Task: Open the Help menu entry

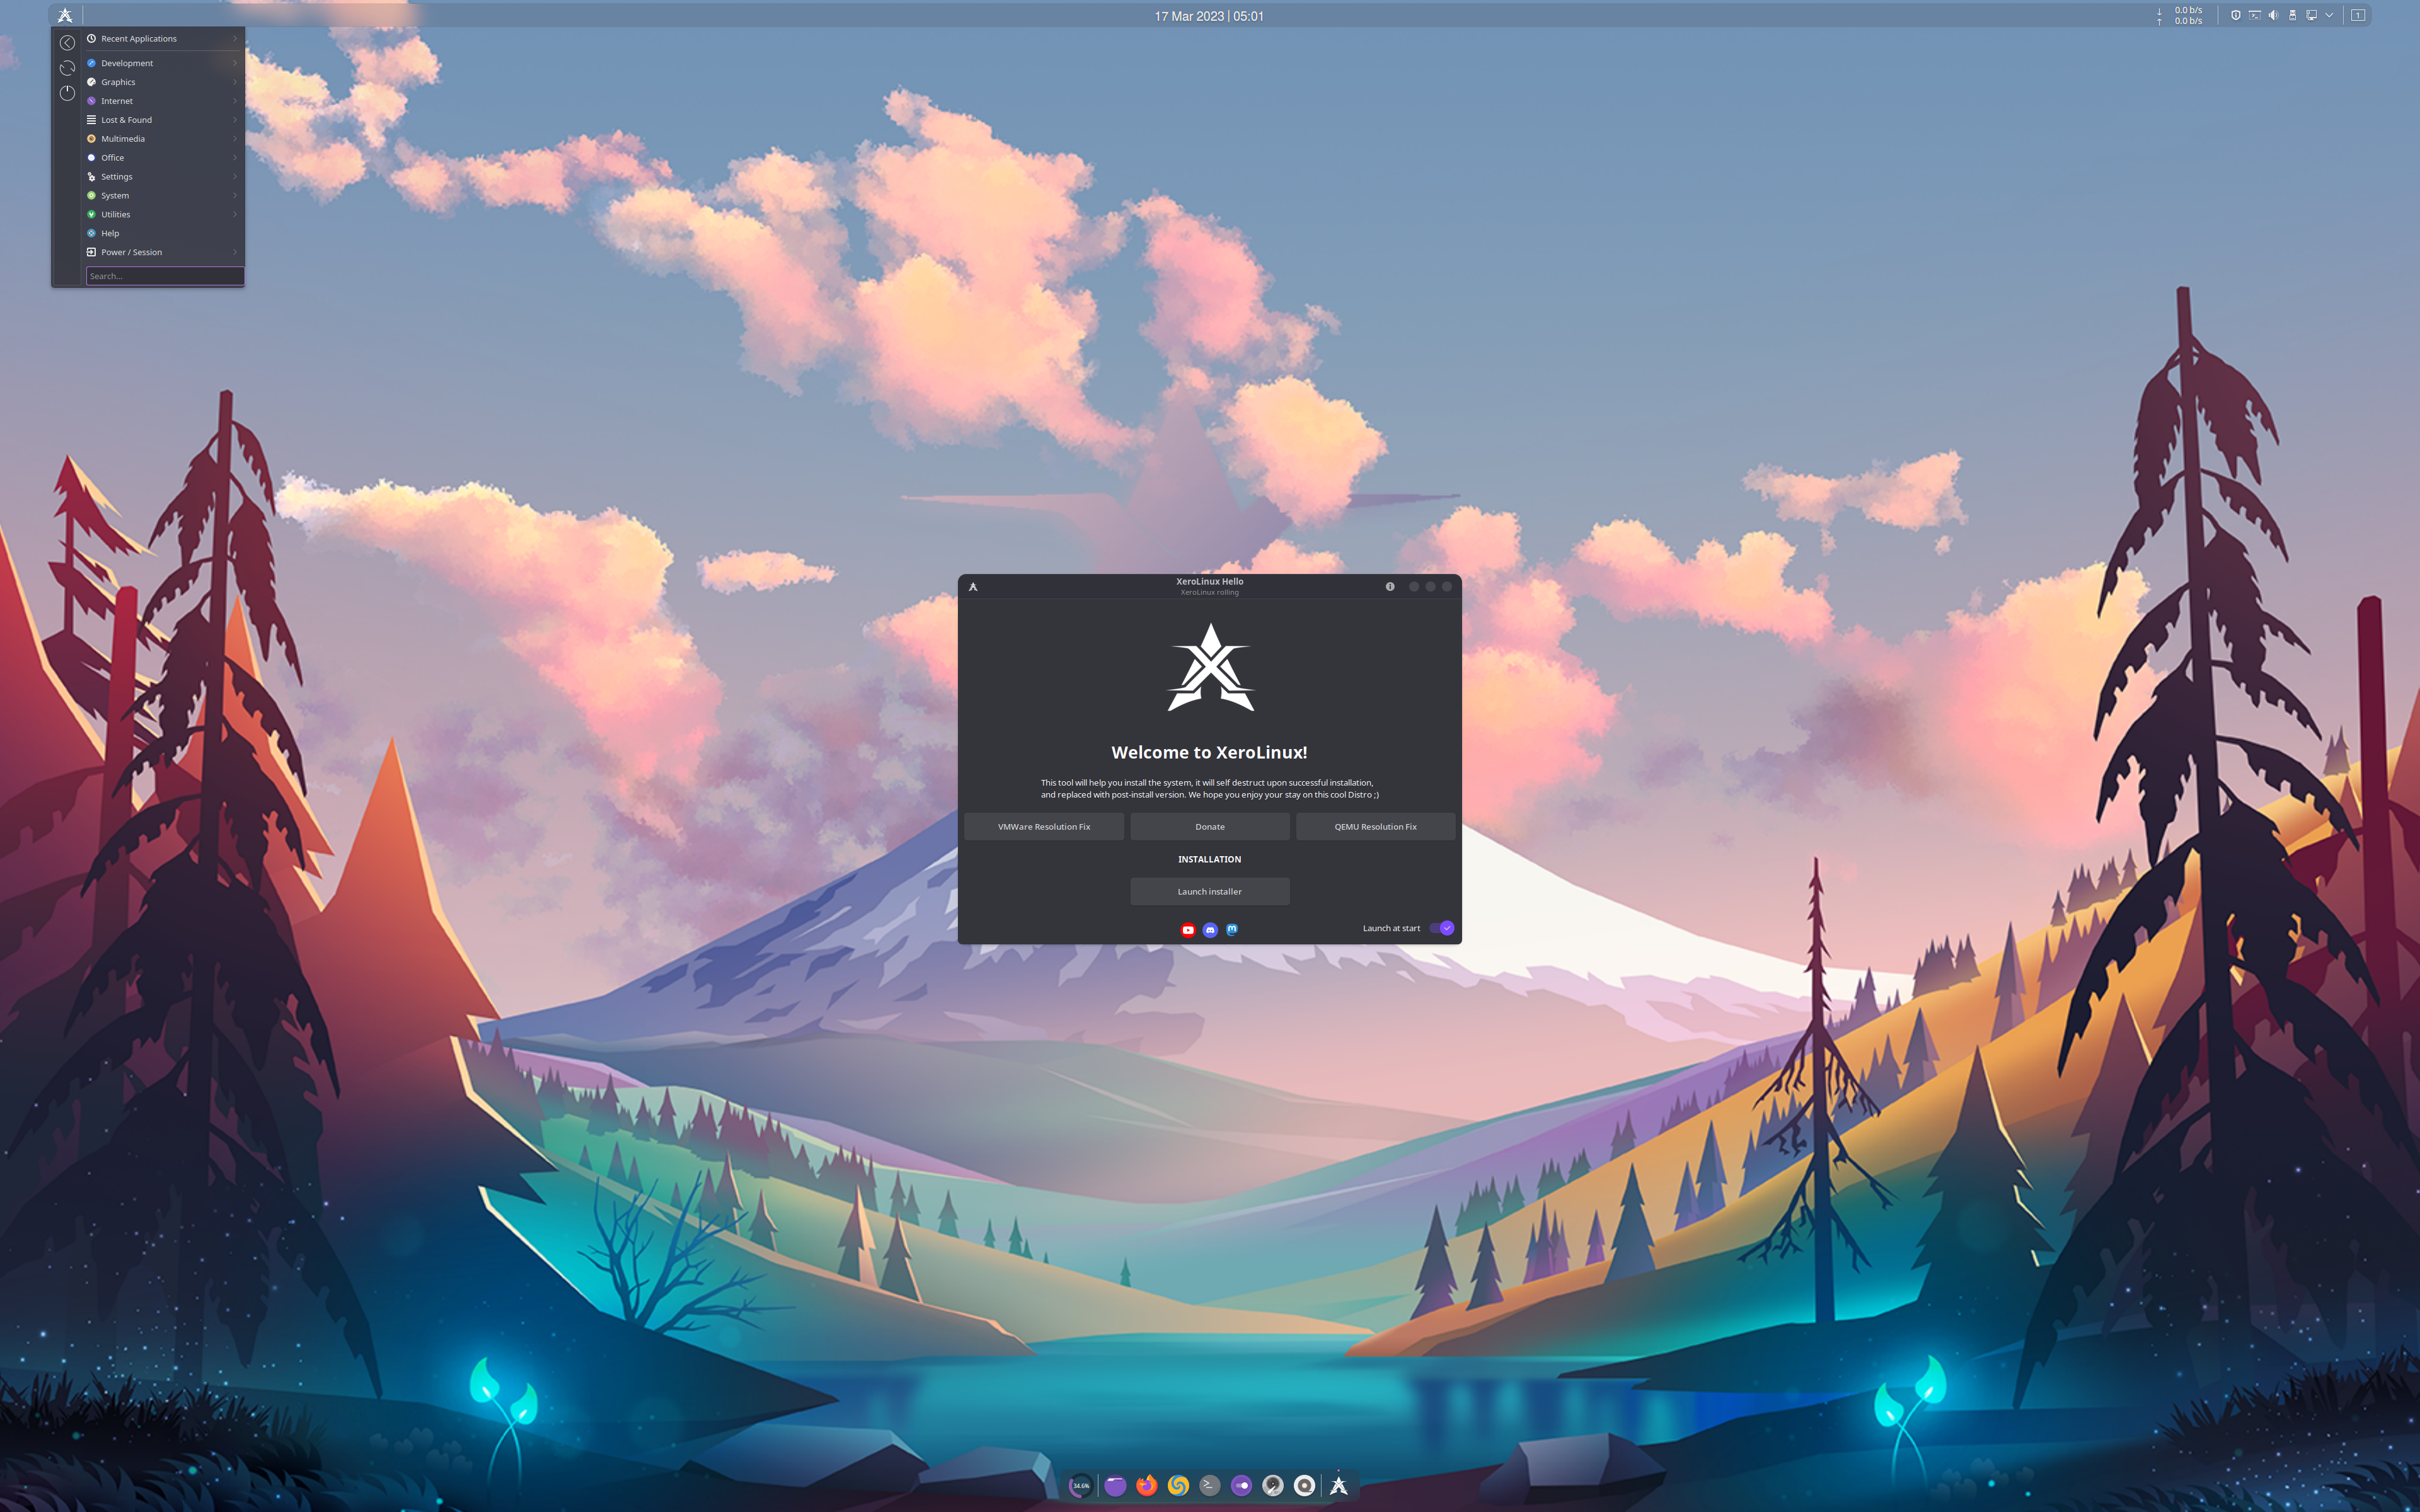Action: (x=164, y=233)
